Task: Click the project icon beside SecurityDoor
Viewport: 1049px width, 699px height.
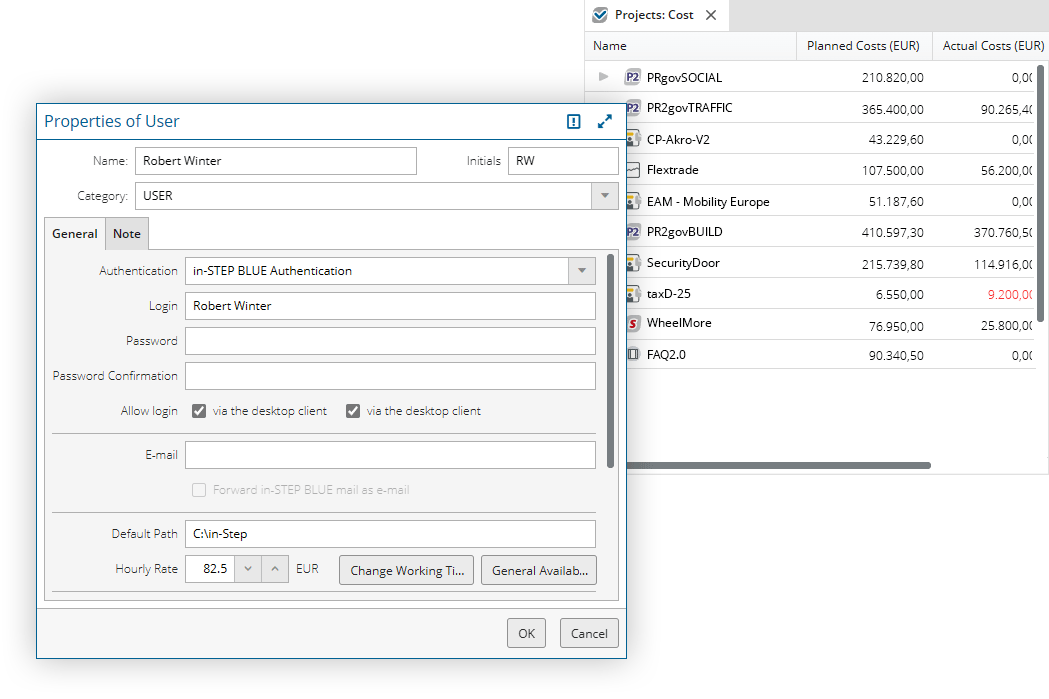Action: 633,263
